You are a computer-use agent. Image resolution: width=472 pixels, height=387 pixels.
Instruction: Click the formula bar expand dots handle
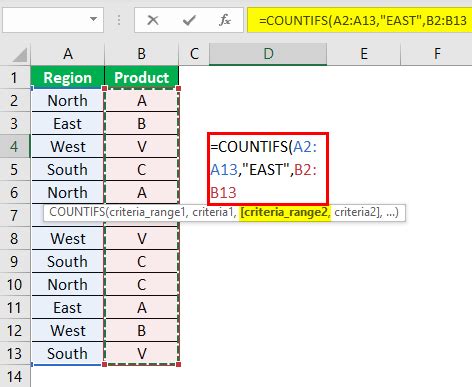119,20
